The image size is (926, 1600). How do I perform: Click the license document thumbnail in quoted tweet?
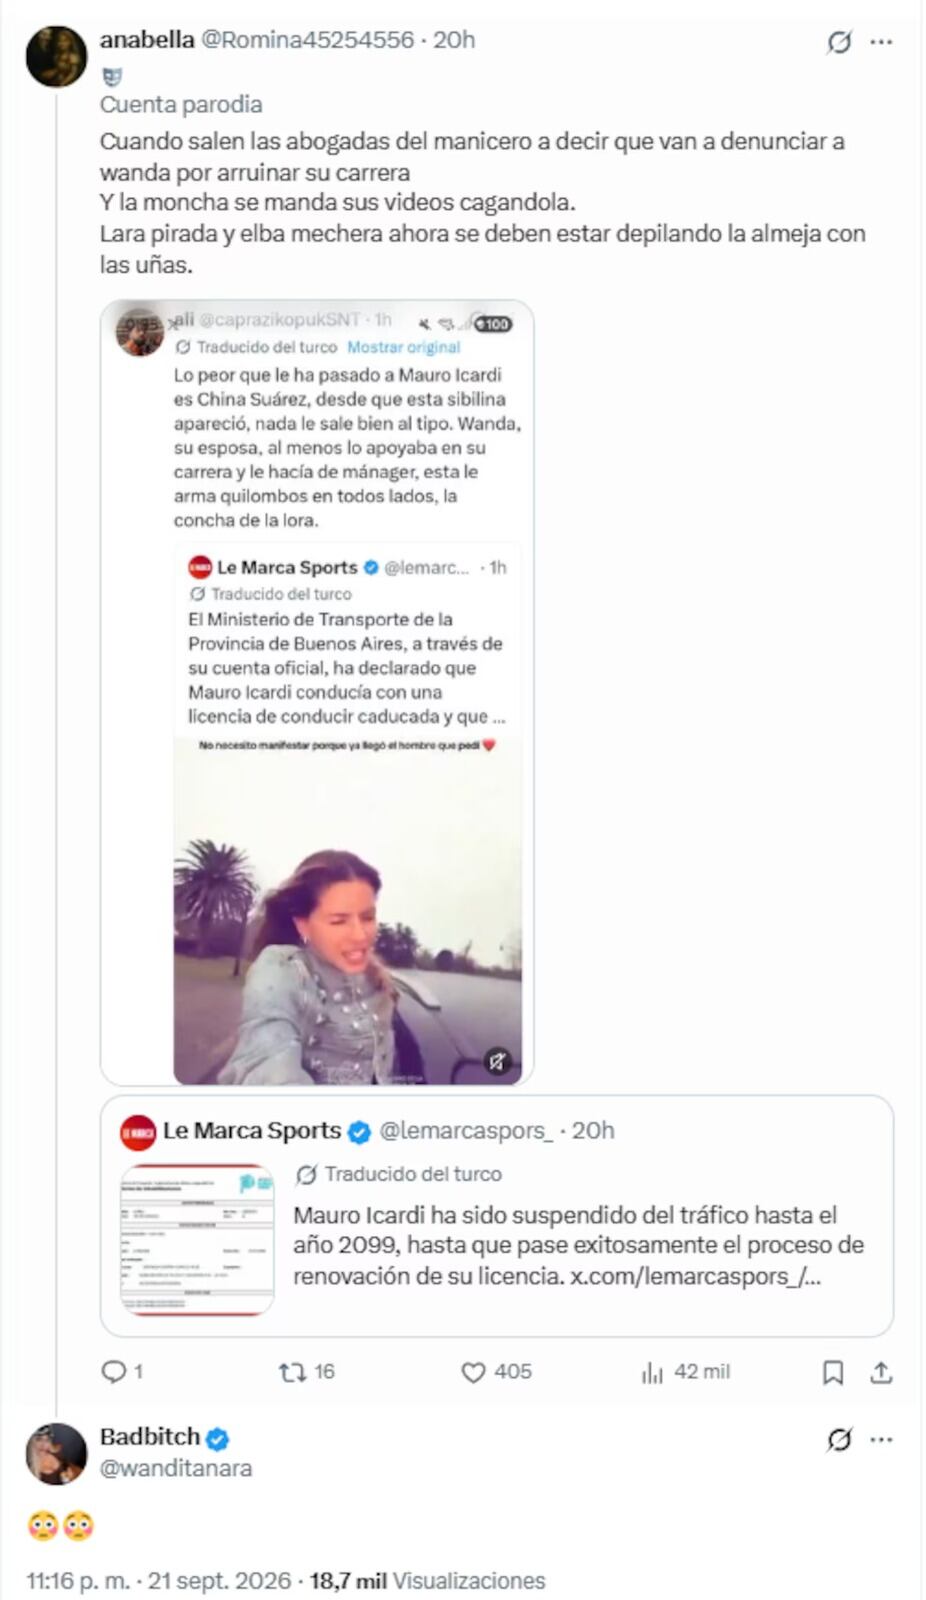(x=197, y=1239)
